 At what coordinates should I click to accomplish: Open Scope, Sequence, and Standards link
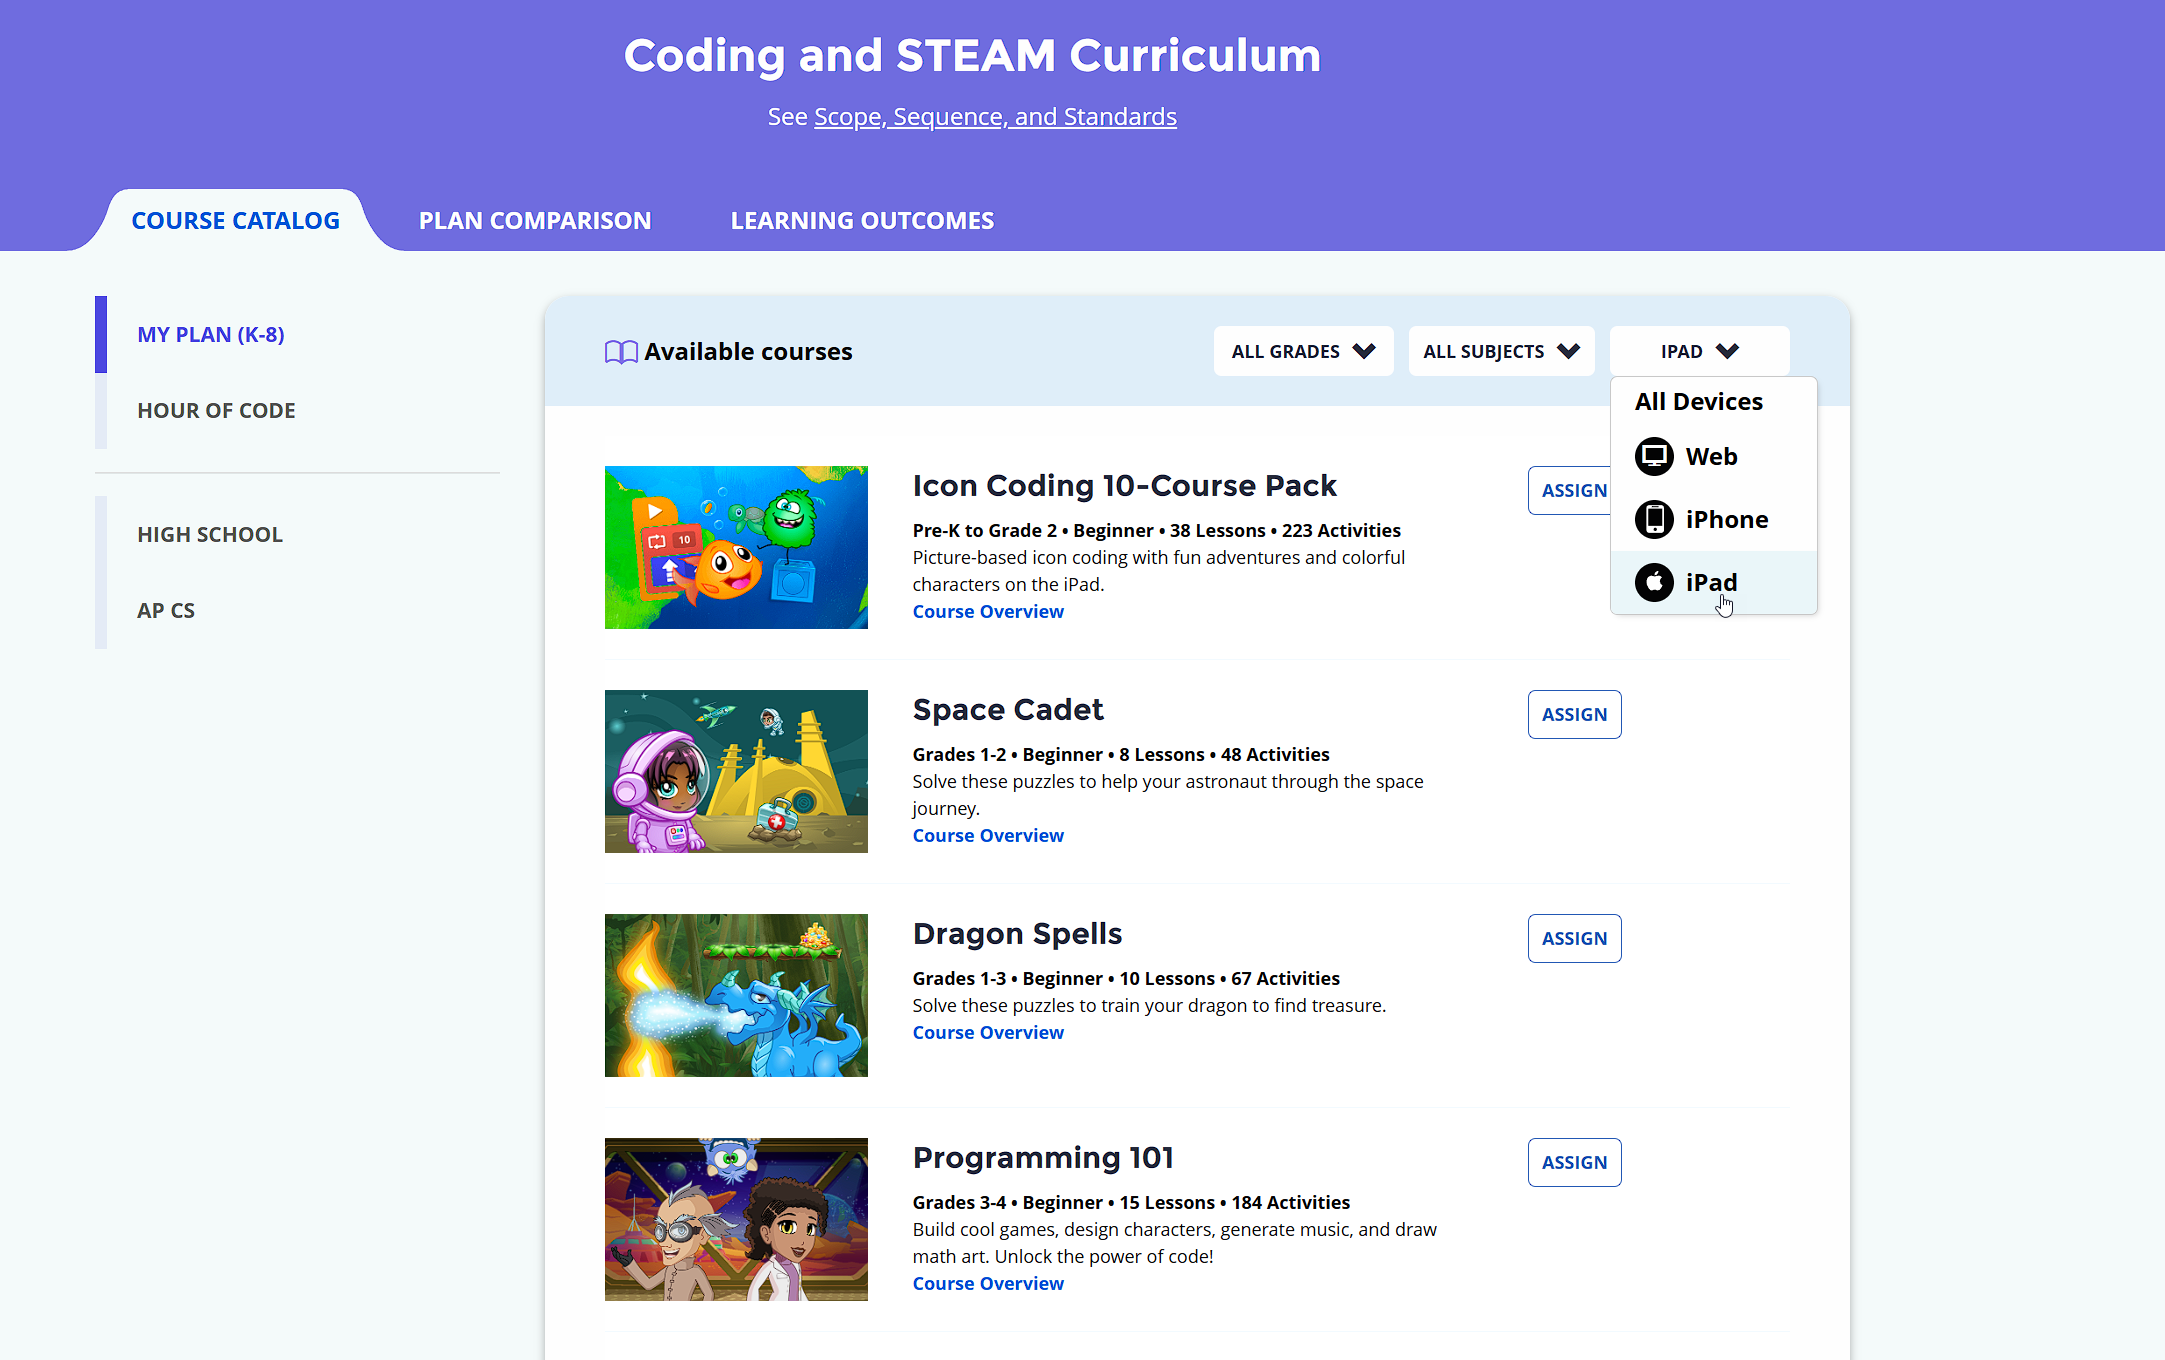[x=994, y=117]
